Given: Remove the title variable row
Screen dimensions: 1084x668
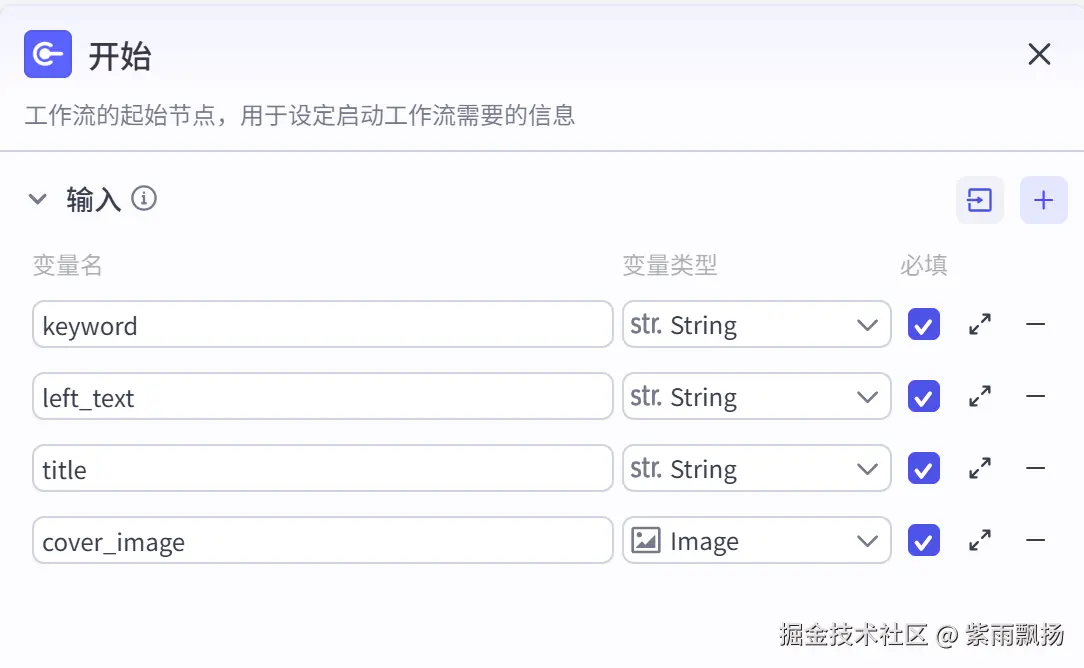Looking at the screenshot, I should click(1035, 469).
